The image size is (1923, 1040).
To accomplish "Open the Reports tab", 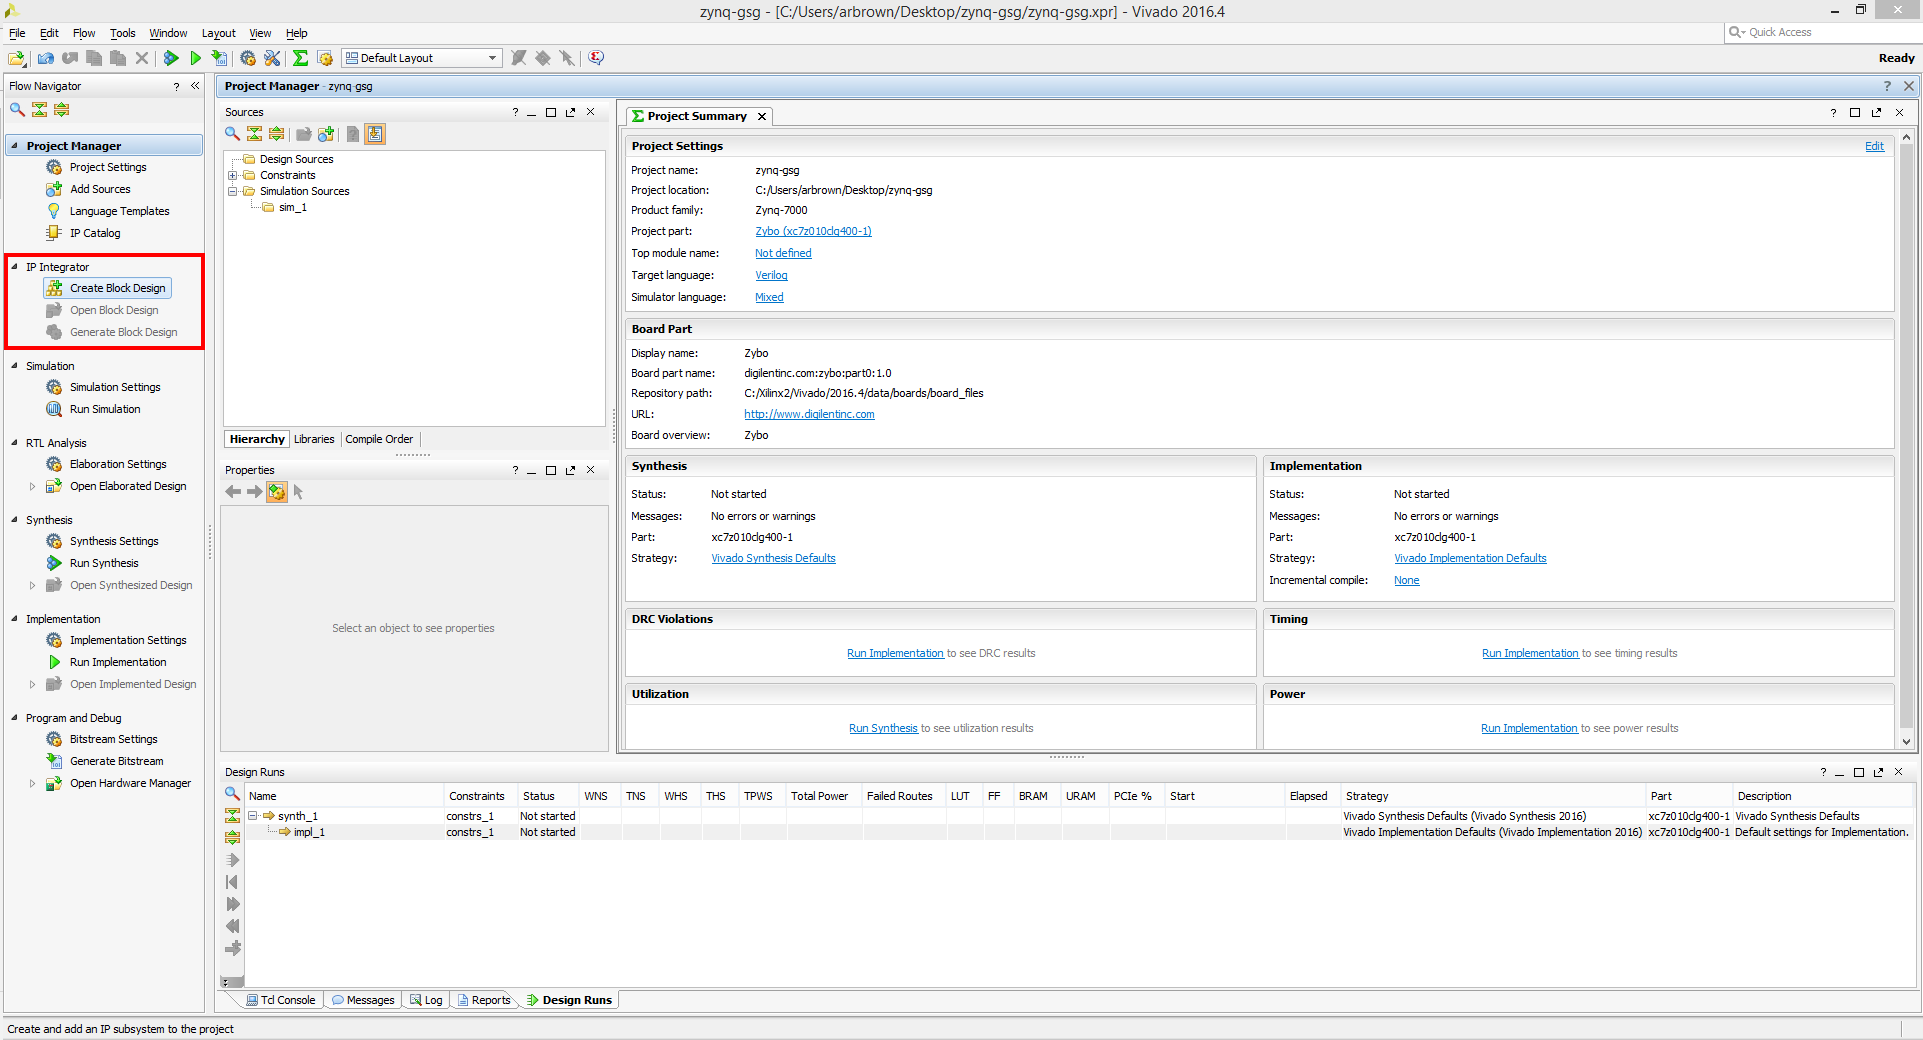I will click(x=484, y=1000).
